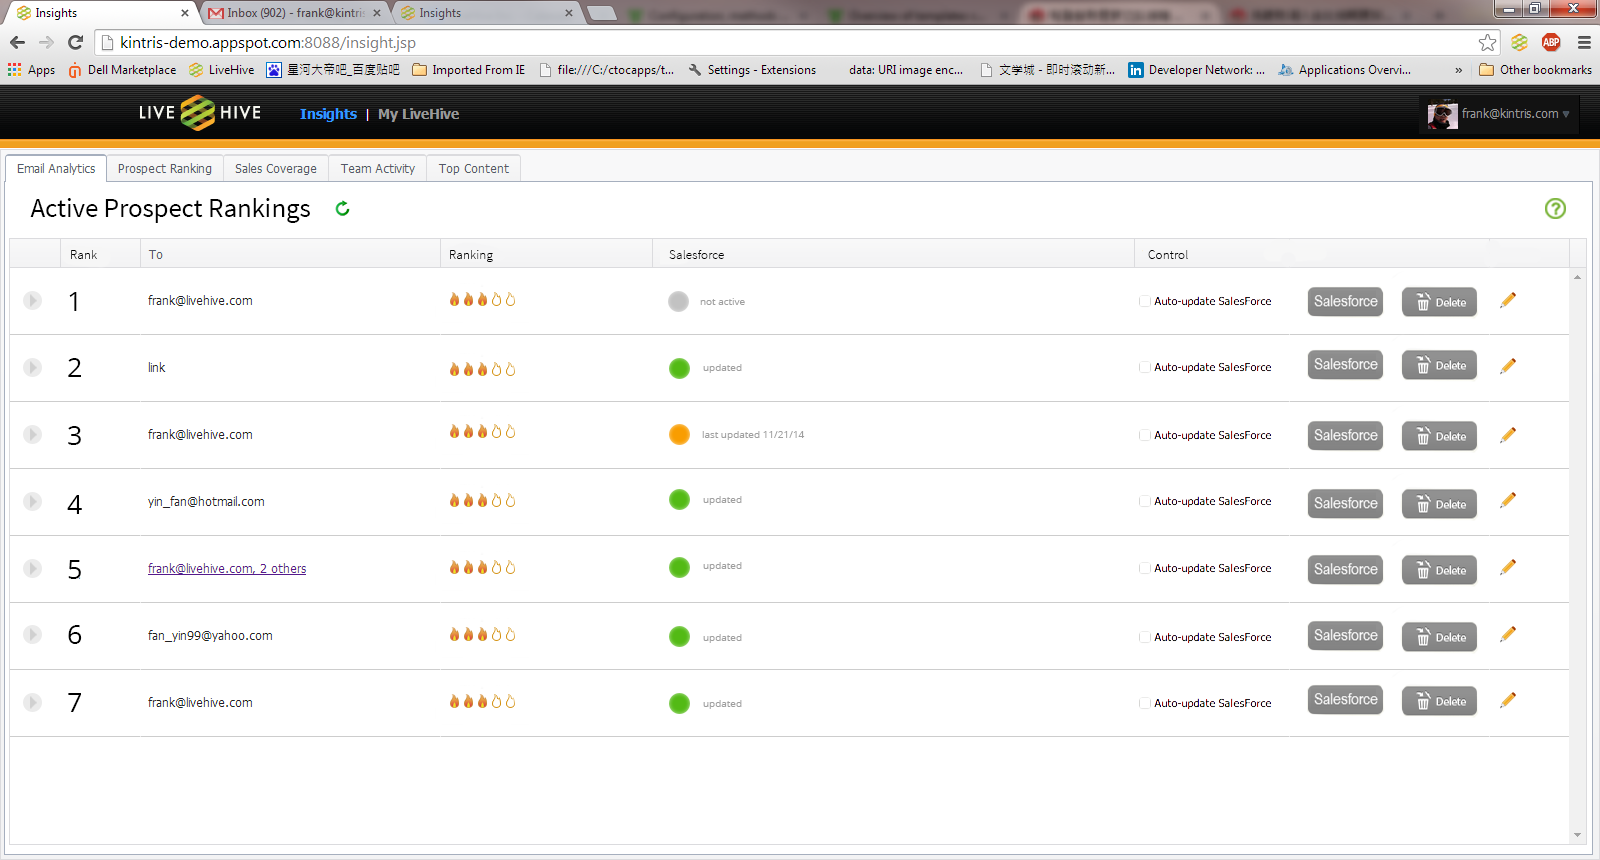Open the Team Activity tab
The image size is (1600, 860).
point(378,168)
